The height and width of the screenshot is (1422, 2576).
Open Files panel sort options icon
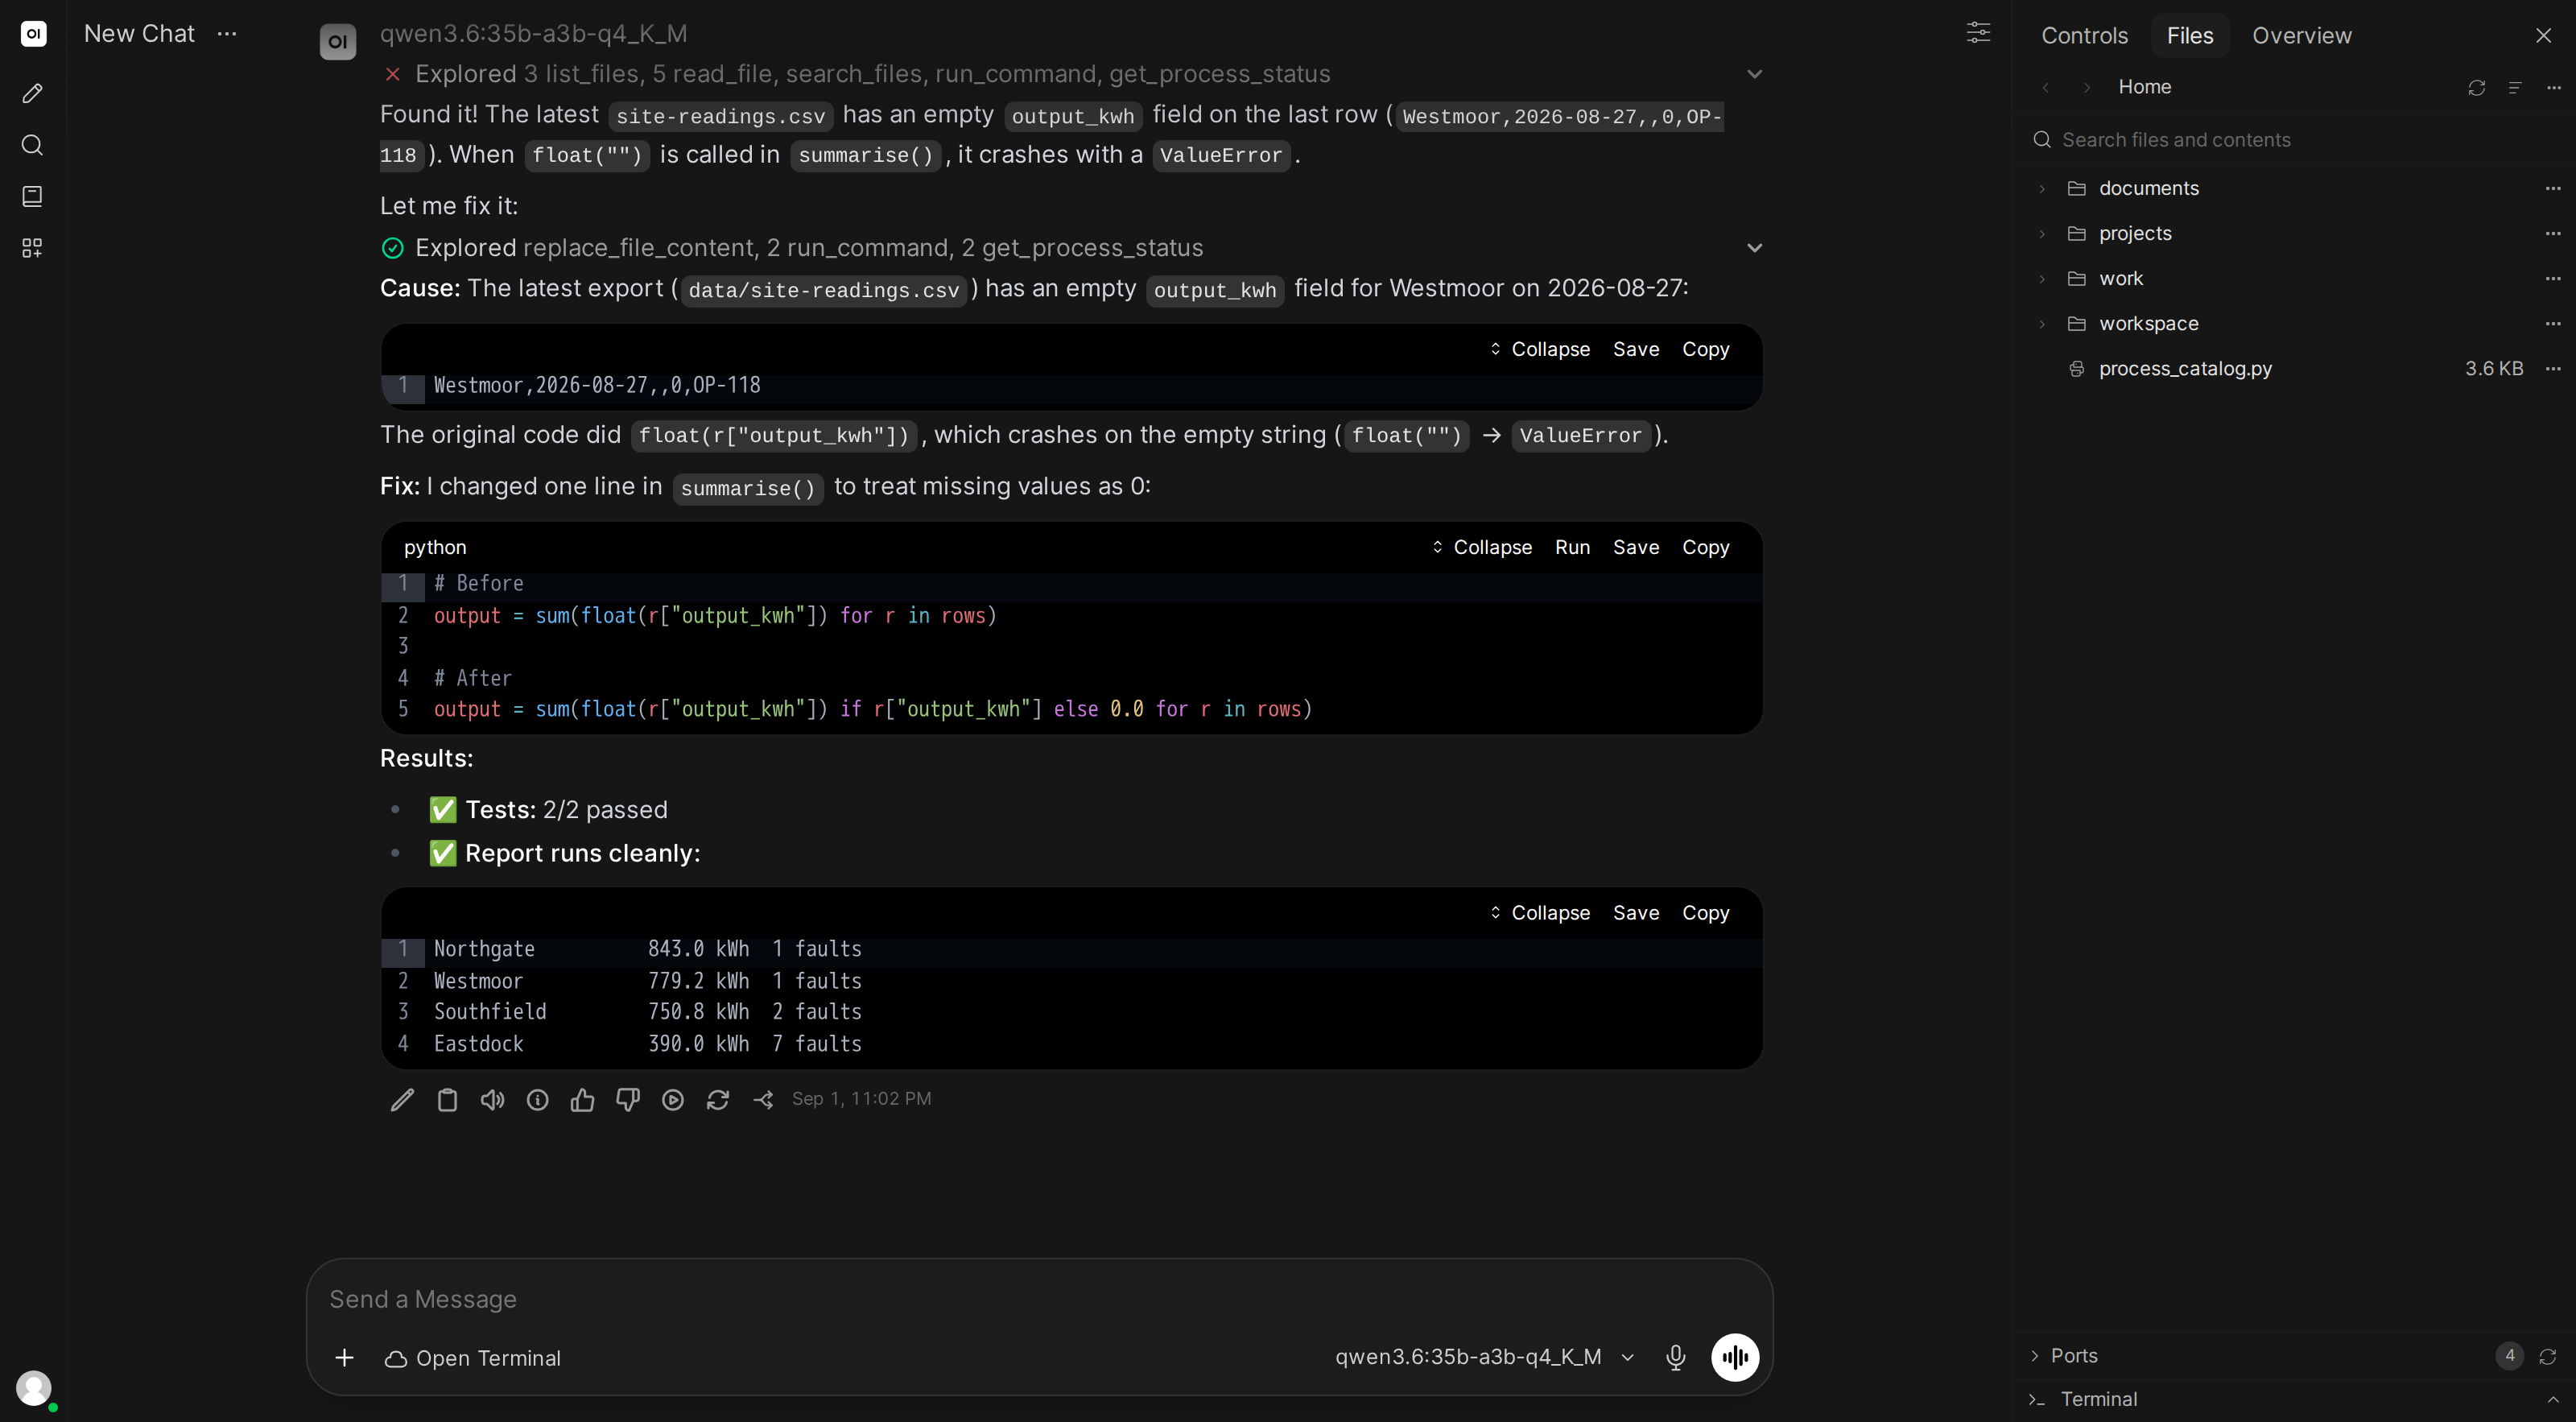[2514, 87]
